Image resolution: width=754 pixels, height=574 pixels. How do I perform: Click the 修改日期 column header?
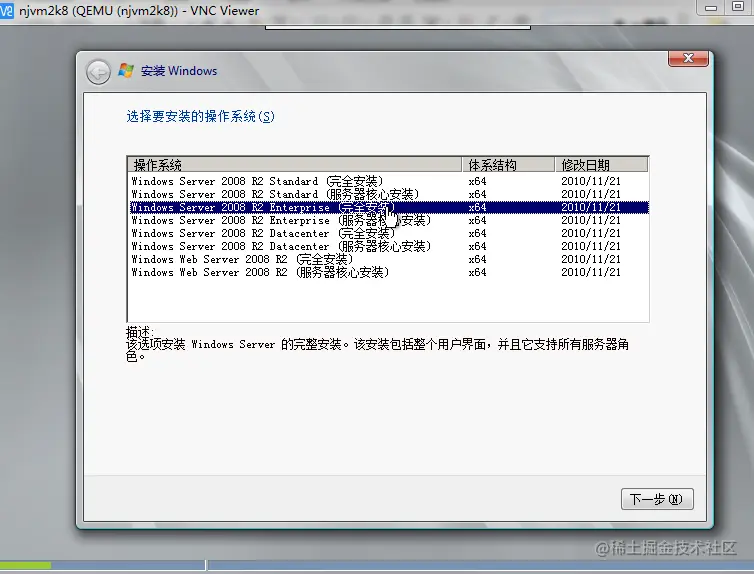pyautogui.click(x=602, y=165)
